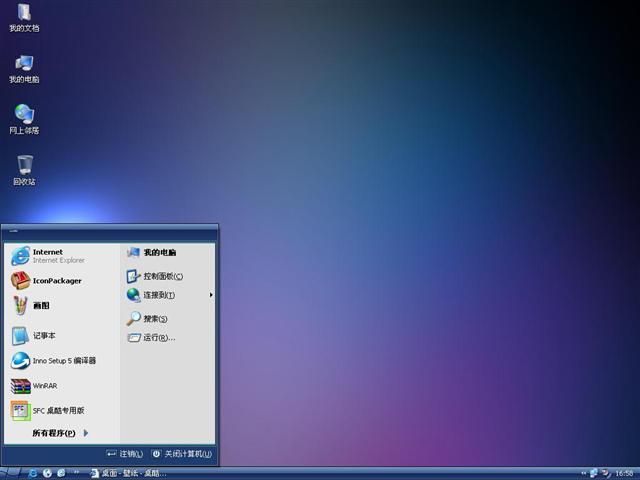Viewport: 640px width, 480px height.
Task: Open 搜索(S) in the Start menu
Action: [x=153, y=319]
